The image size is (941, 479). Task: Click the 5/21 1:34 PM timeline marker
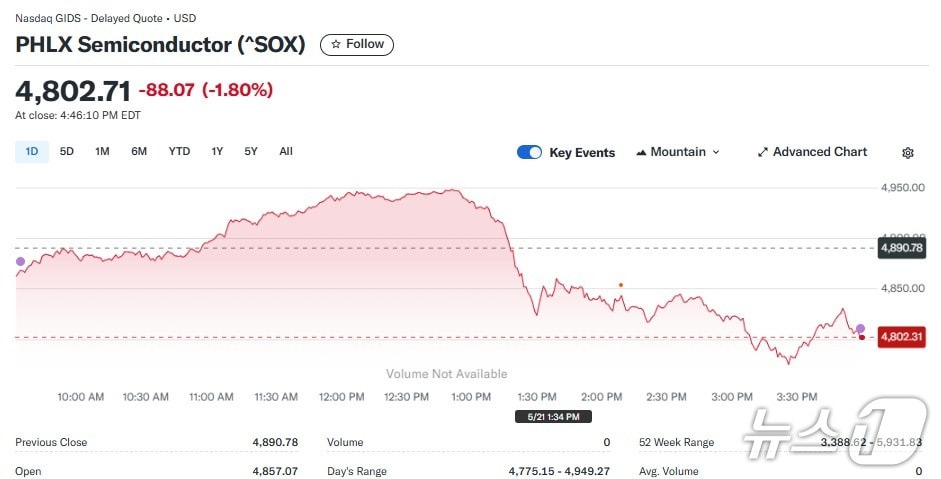(553, 416)
